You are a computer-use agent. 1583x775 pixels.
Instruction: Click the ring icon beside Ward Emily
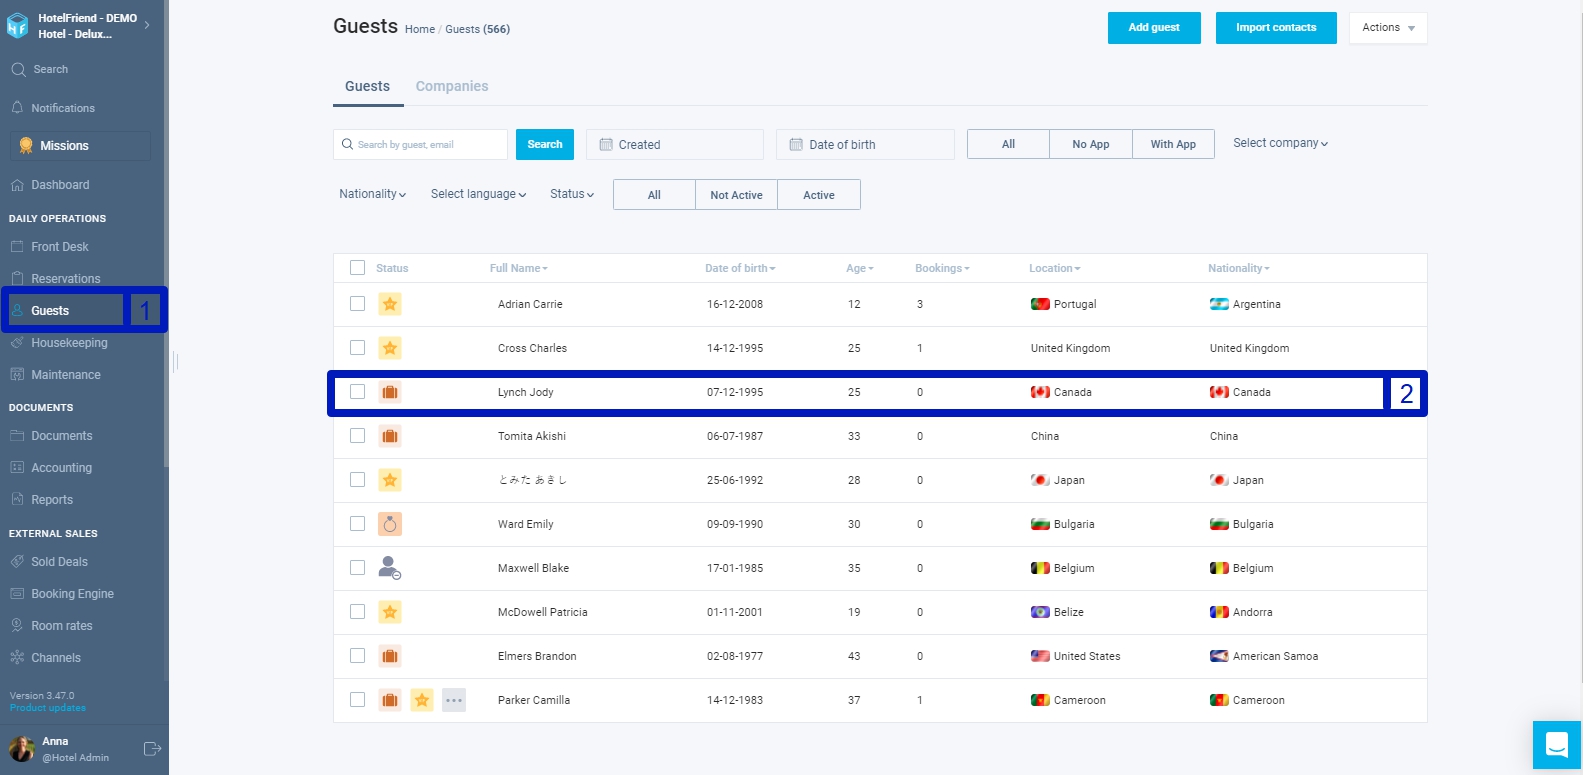(390, 524)
